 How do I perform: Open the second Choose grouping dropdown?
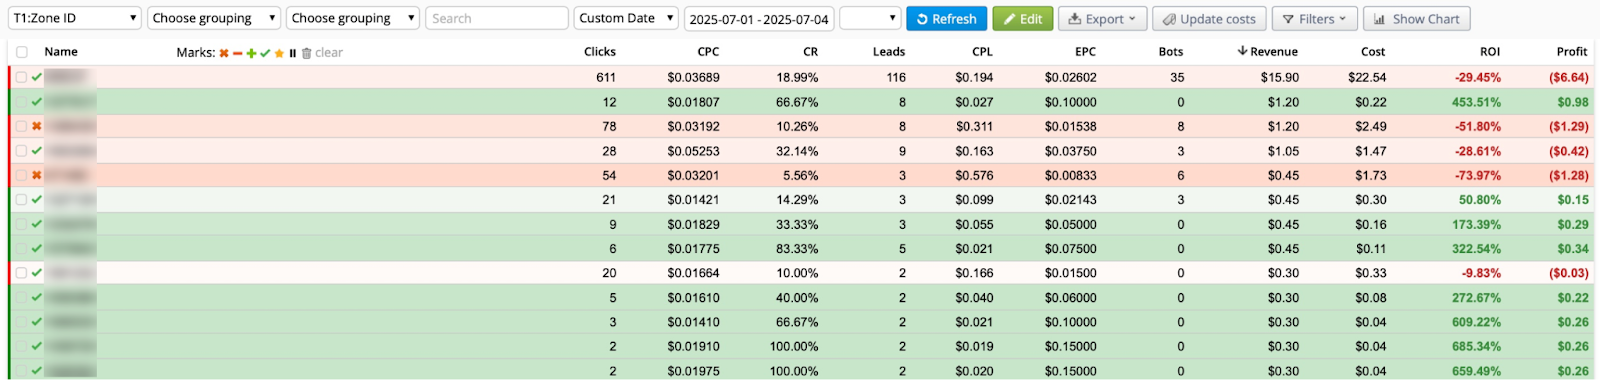coord(353,18)
